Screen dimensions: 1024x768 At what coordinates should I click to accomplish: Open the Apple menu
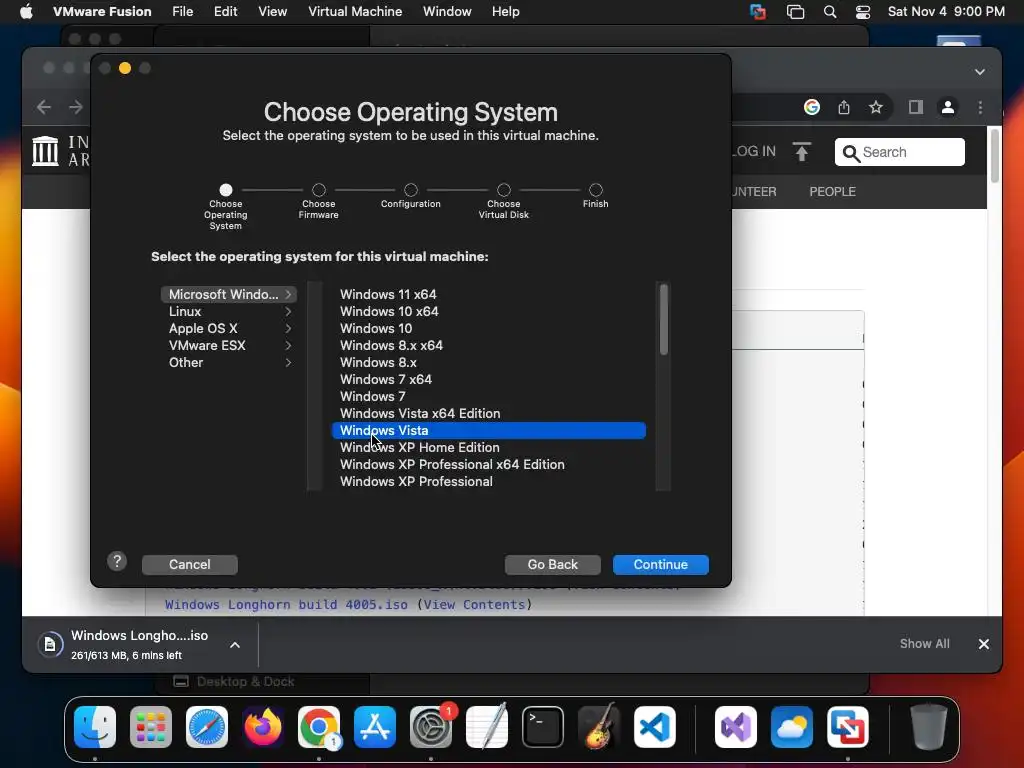(x=26, y=12)
